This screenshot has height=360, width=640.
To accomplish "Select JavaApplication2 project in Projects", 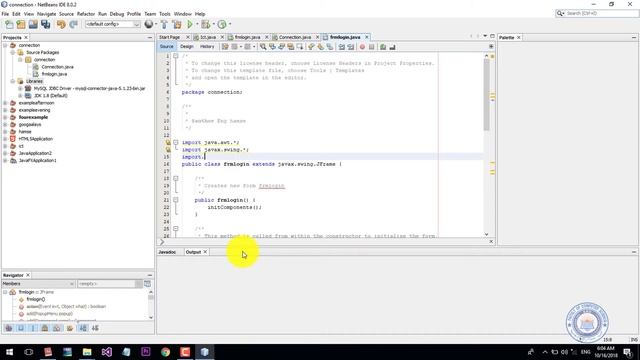I will coord(35,153).
